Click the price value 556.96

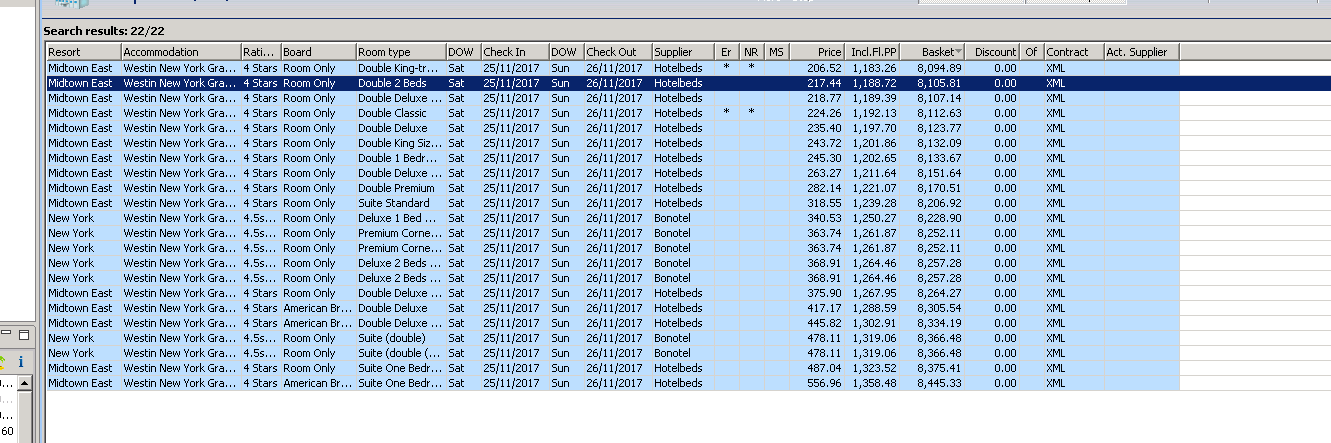[x=824, y=383]
